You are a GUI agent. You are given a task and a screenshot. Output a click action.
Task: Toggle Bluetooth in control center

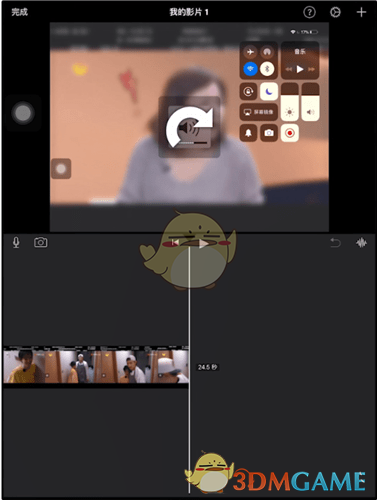(x=267, y=69)
